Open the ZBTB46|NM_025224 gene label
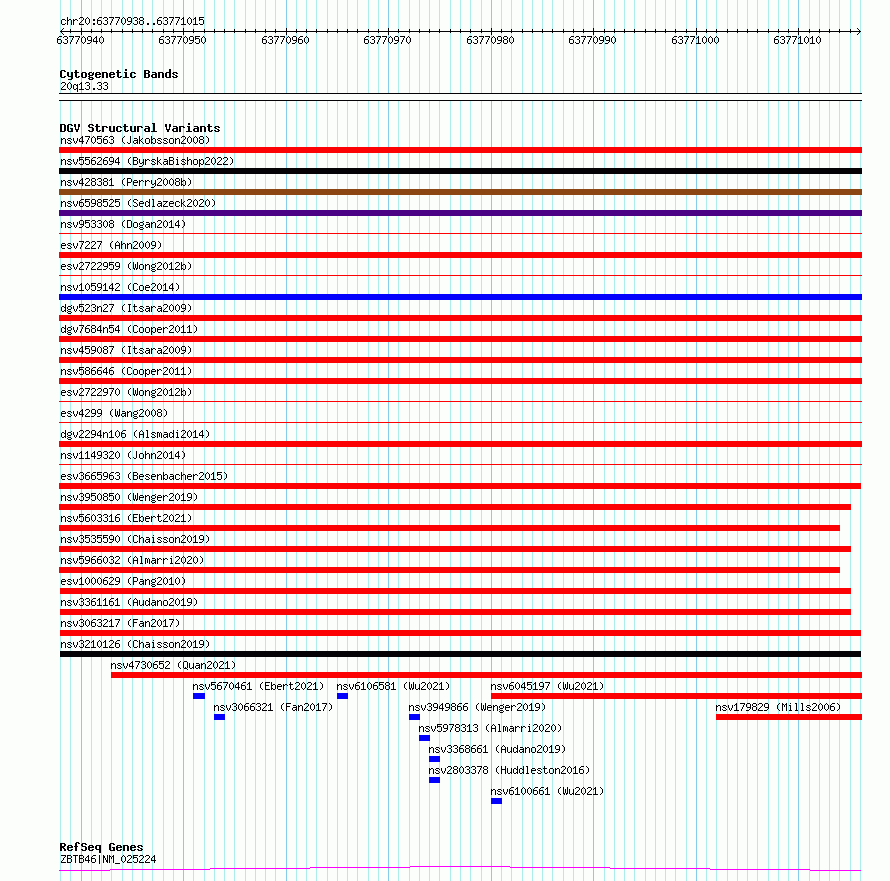Viewport: 890px width, 881px height. point(108,859)
